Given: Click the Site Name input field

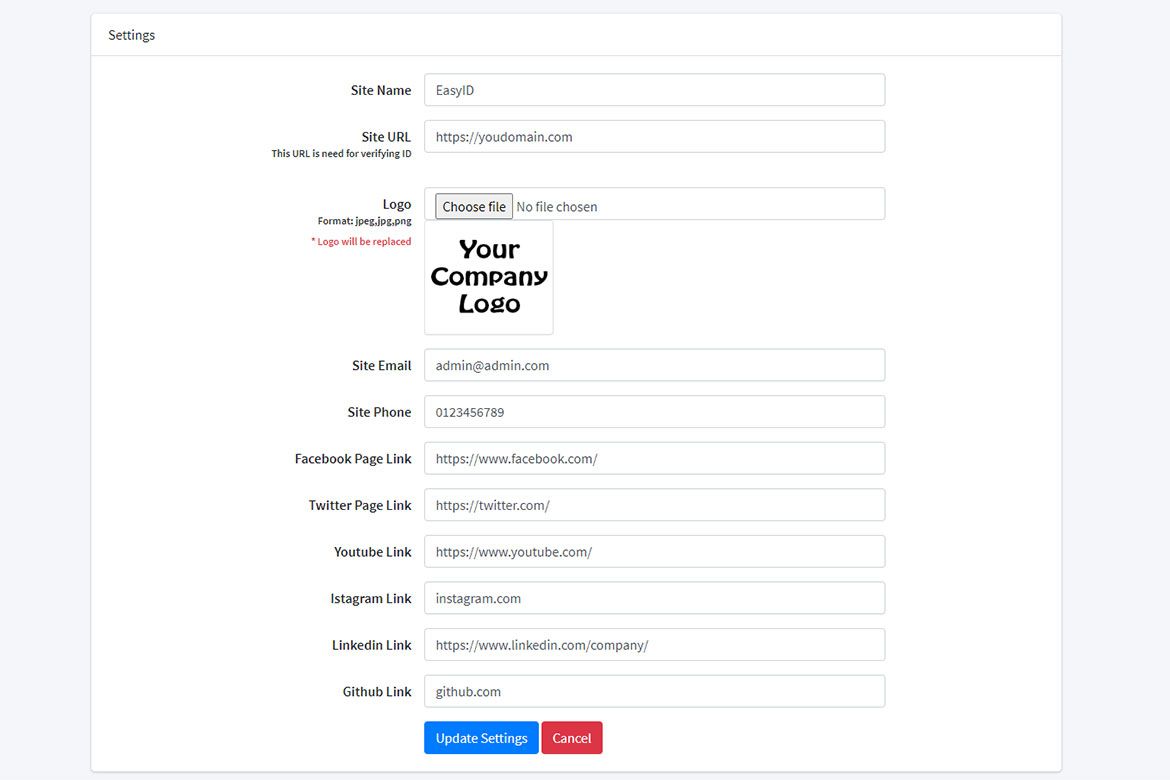Looking at the screenshot, I should click(x=654, y=90).
